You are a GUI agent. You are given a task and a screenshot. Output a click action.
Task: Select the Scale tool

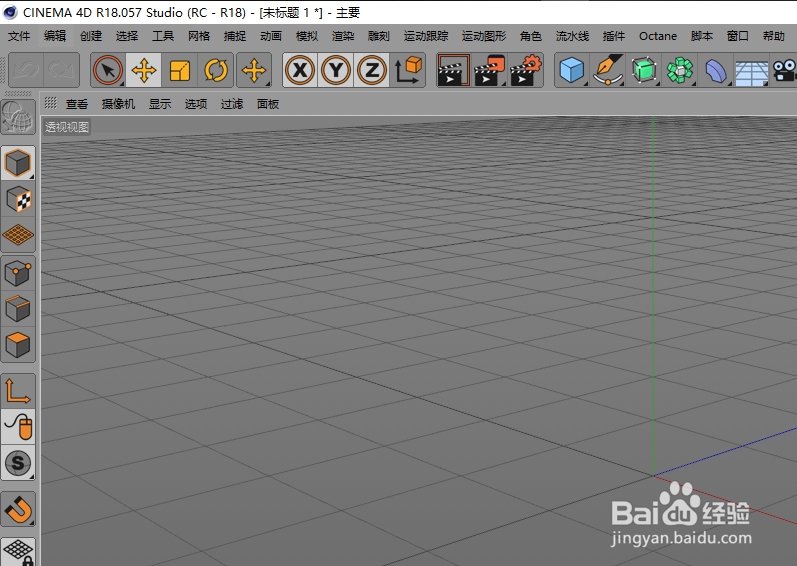[179, 70]
